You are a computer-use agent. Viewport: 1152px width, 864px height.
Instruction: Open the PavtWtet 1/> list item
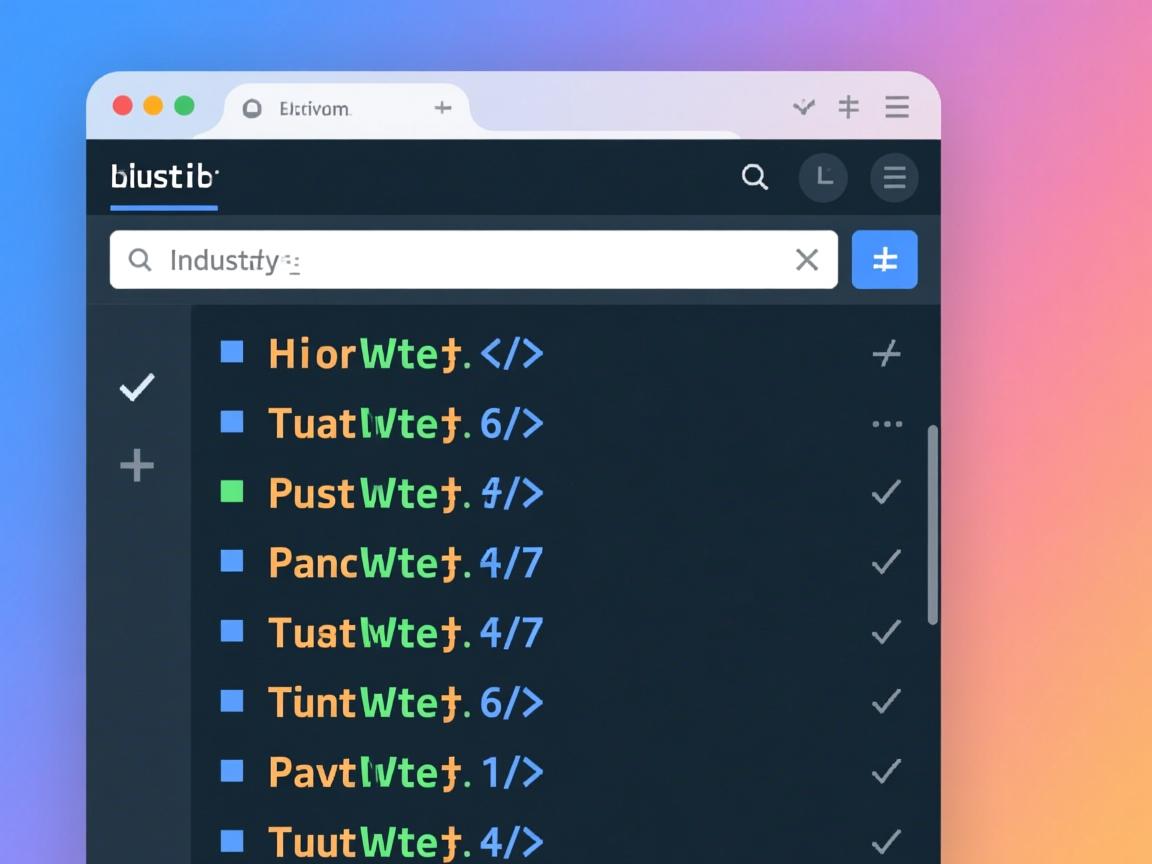click(x=405, y=772)
